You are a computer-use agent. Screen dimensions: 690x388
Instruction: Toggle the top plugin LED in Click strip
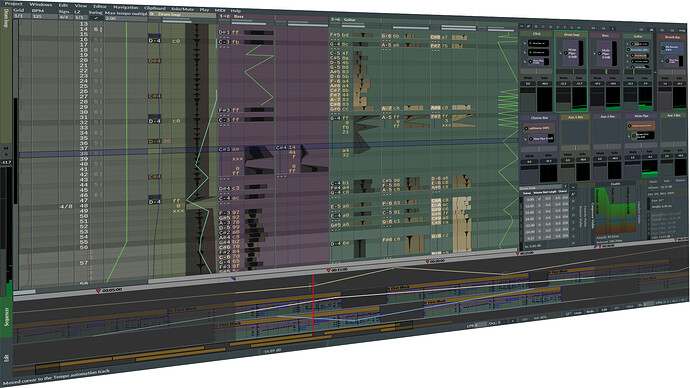tap(530, 43)
